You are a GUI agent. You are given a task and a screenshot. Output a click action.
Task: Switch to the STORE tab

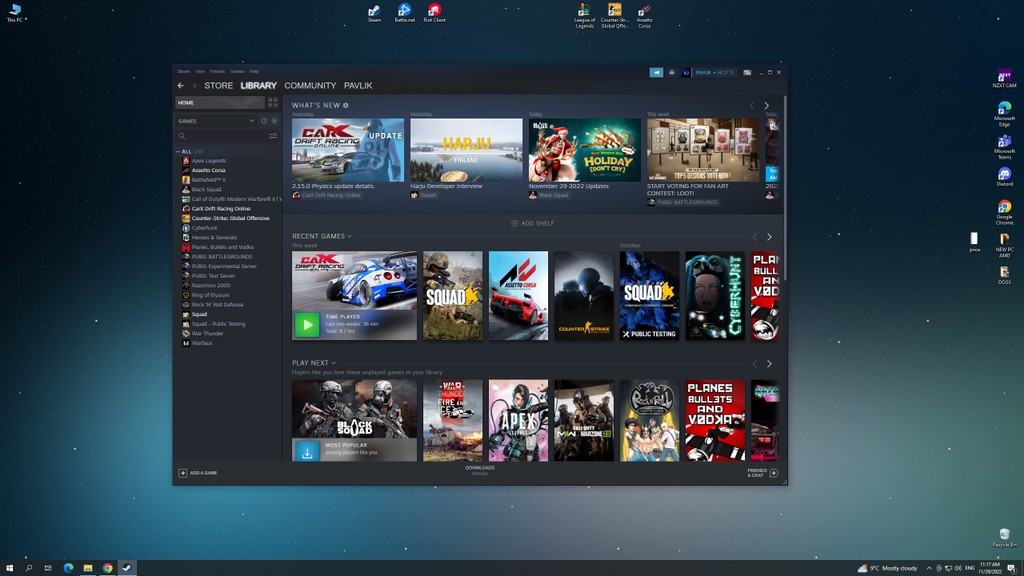(x=219, y=86)
